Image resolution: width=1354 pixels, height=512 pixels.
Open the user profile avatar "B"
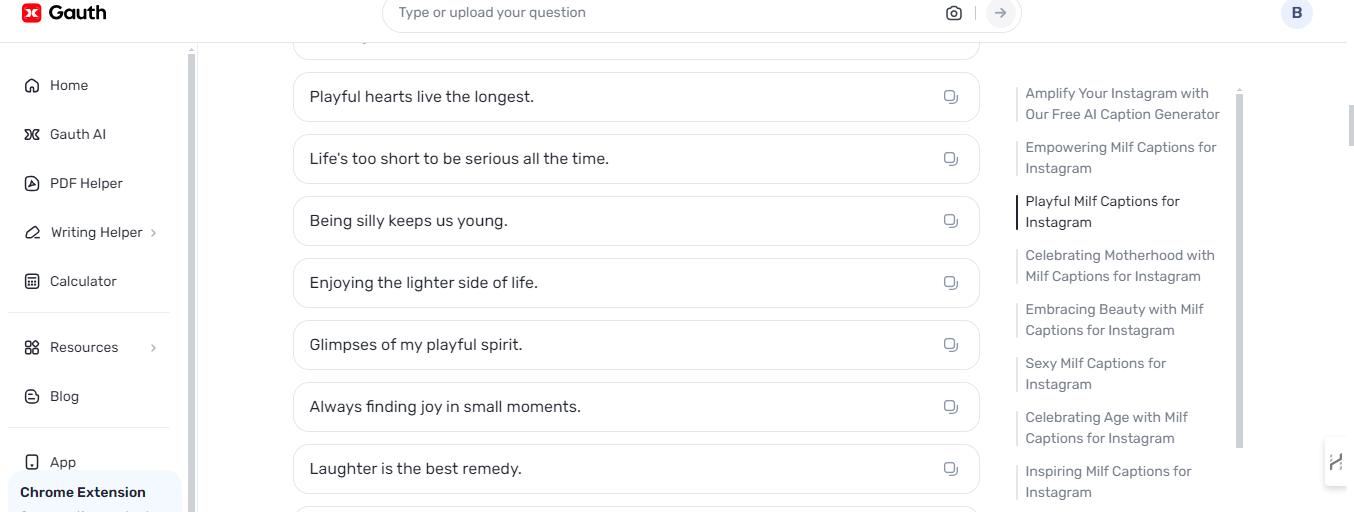click(1296, 13)
